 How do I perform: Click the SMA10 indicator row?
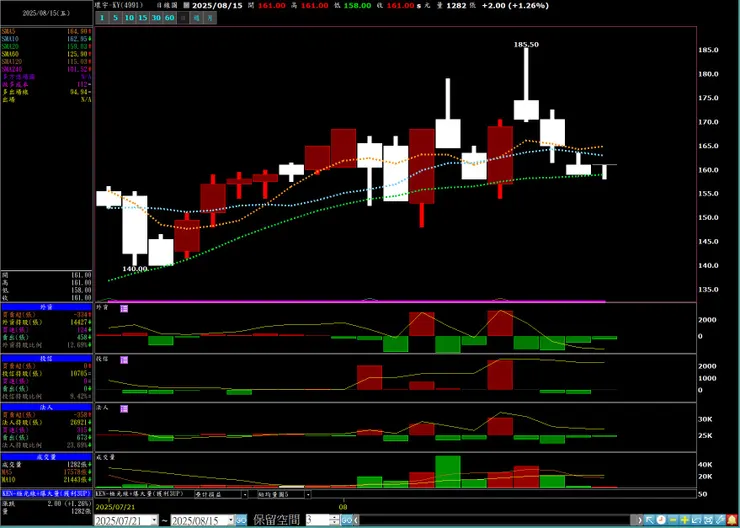point(46,39)
